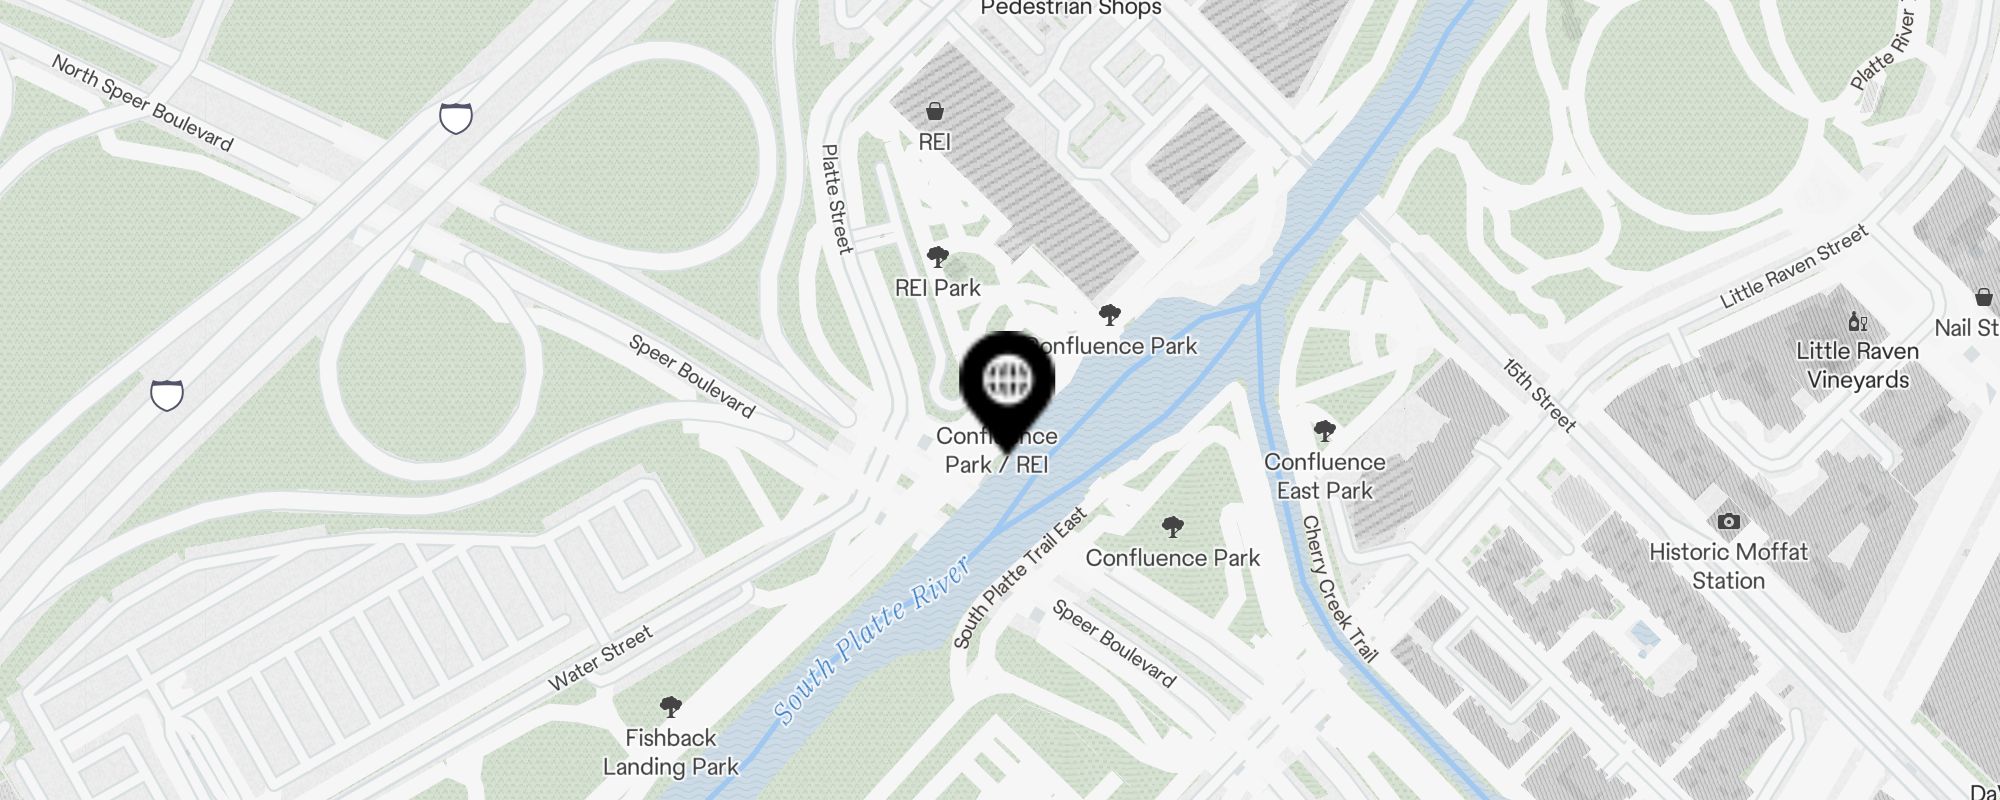Select tree icon above Confluence Park south label
2000x800 pixels.
[1173, 527]
